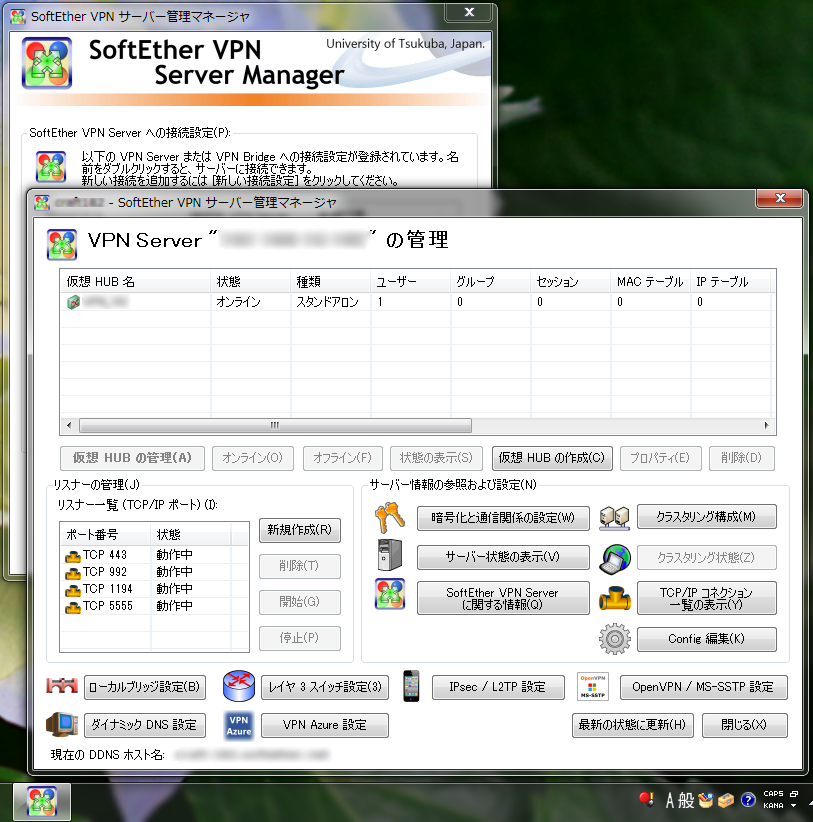813x822 pixels.
Task: Click the red bridge icon for local bridge
Action: pos(62,685)
